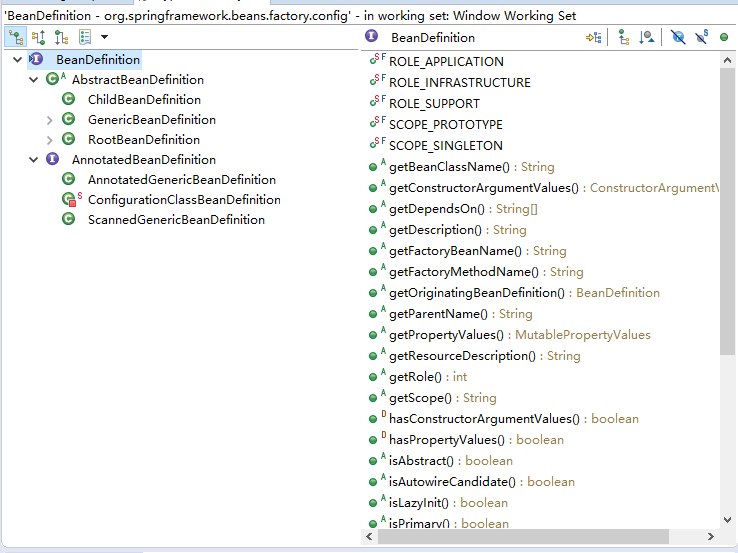This screenshot has width=738, height=553.
Task: Select GenericBeanDefinition in the tree
Action: (x=152, y=120)
